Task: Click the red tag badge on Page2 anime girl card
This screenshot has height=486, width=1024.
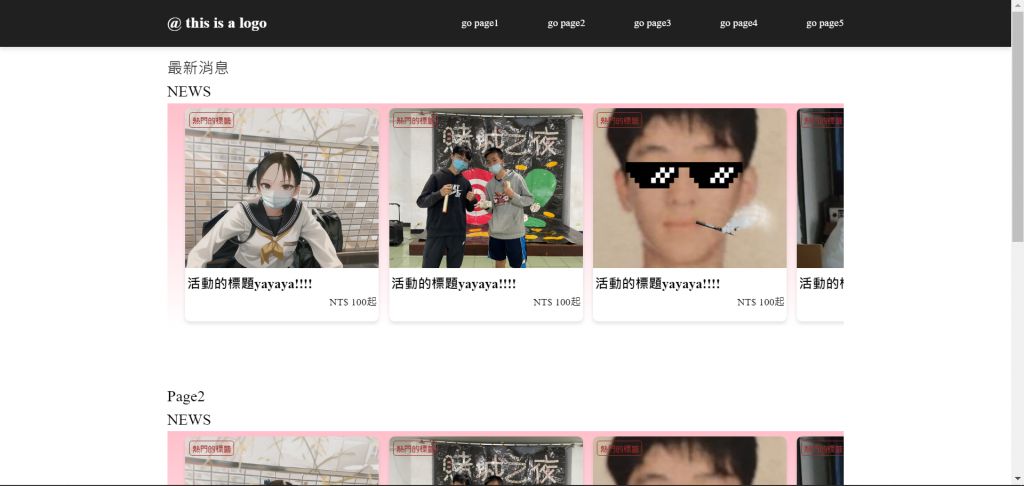Action: (212, 449)
